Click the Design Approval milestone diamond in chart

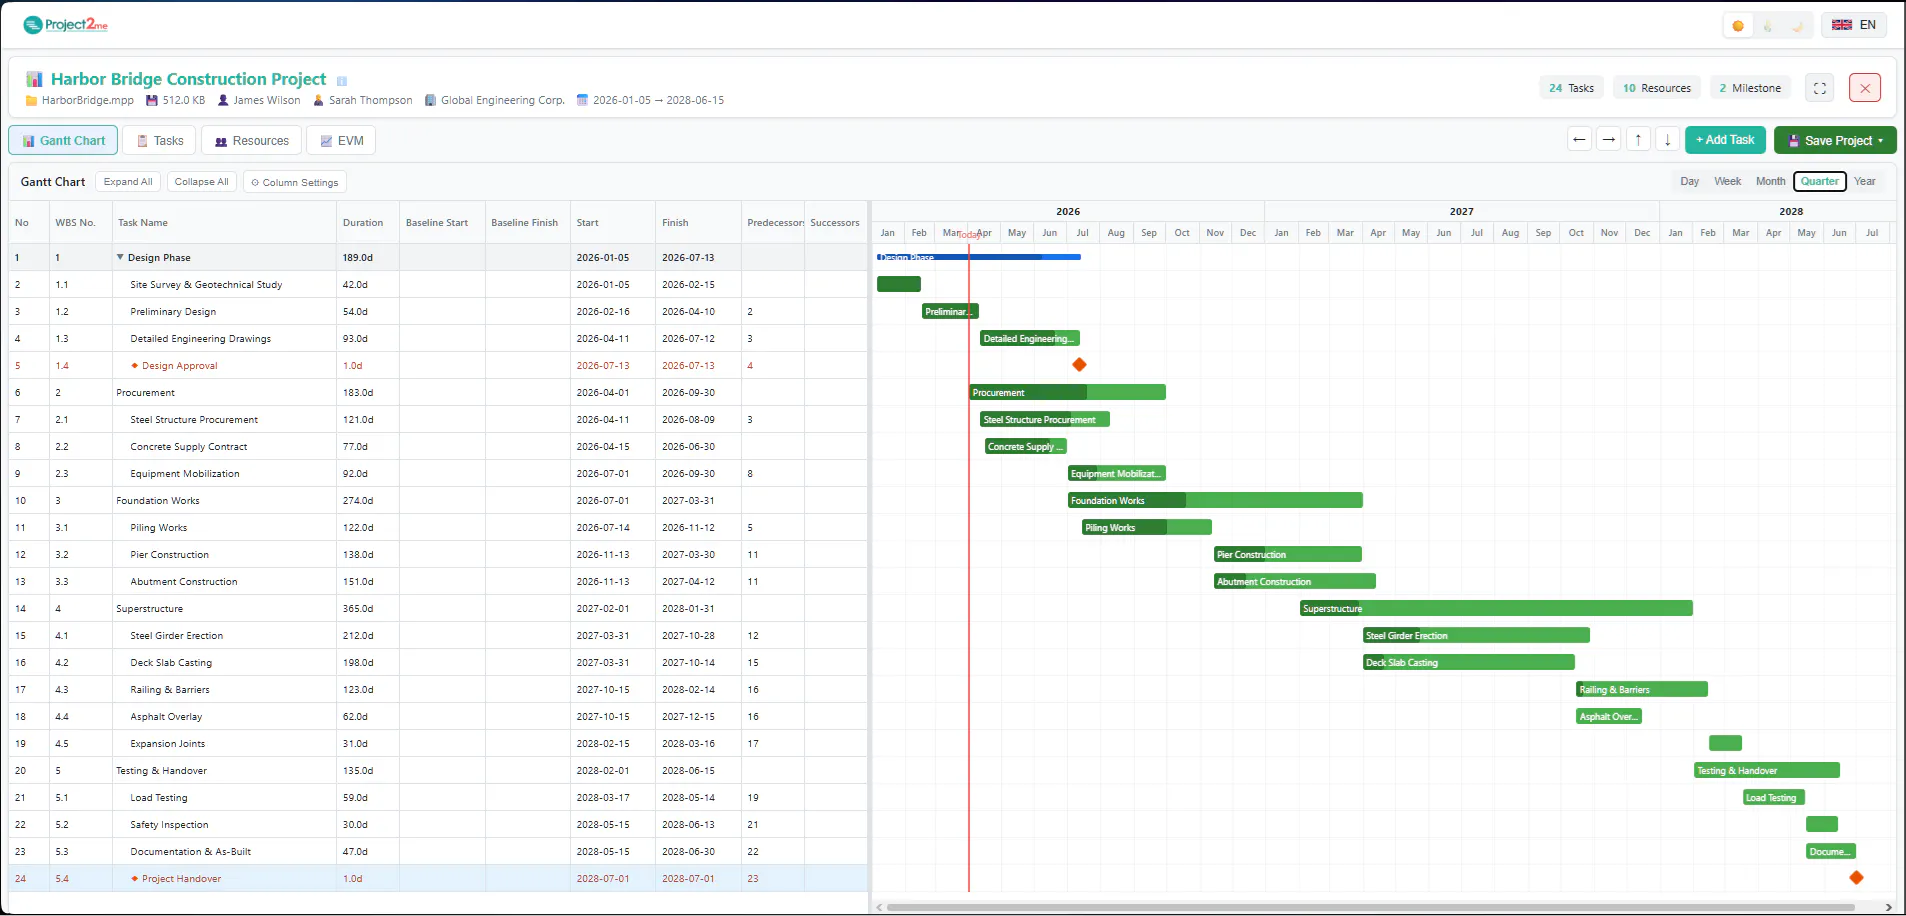[x=1079, y=365]
